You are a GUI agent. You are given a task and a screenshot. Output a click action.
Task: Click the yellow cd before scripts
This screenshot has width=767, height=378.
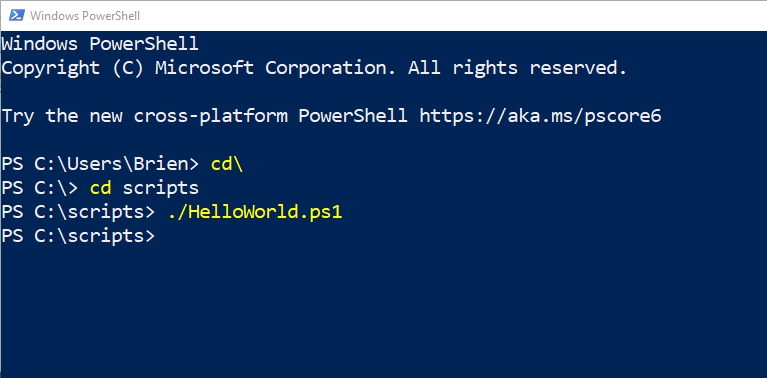(100, 188)
